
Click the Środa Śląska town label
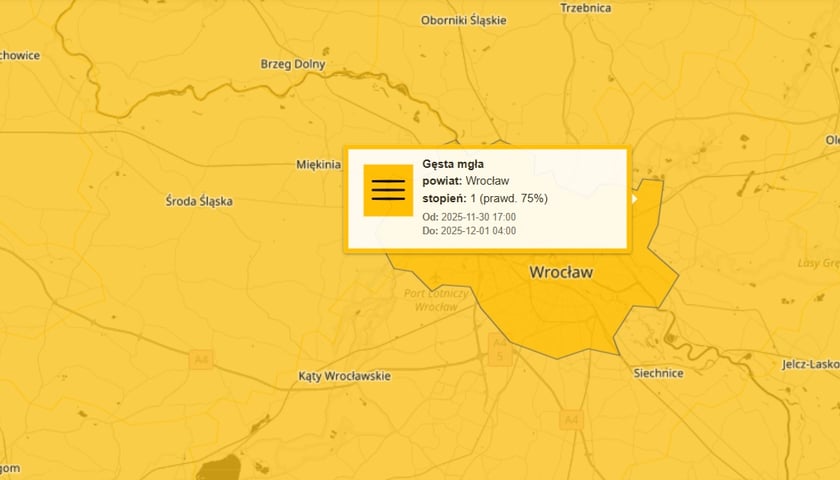coord(199,201)
